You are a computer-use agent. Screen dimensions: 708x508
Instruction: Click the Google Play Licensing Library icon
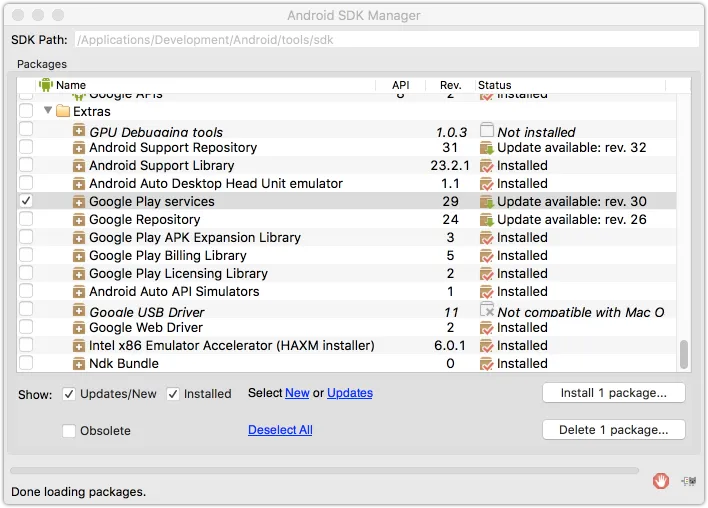coord(79,274)
